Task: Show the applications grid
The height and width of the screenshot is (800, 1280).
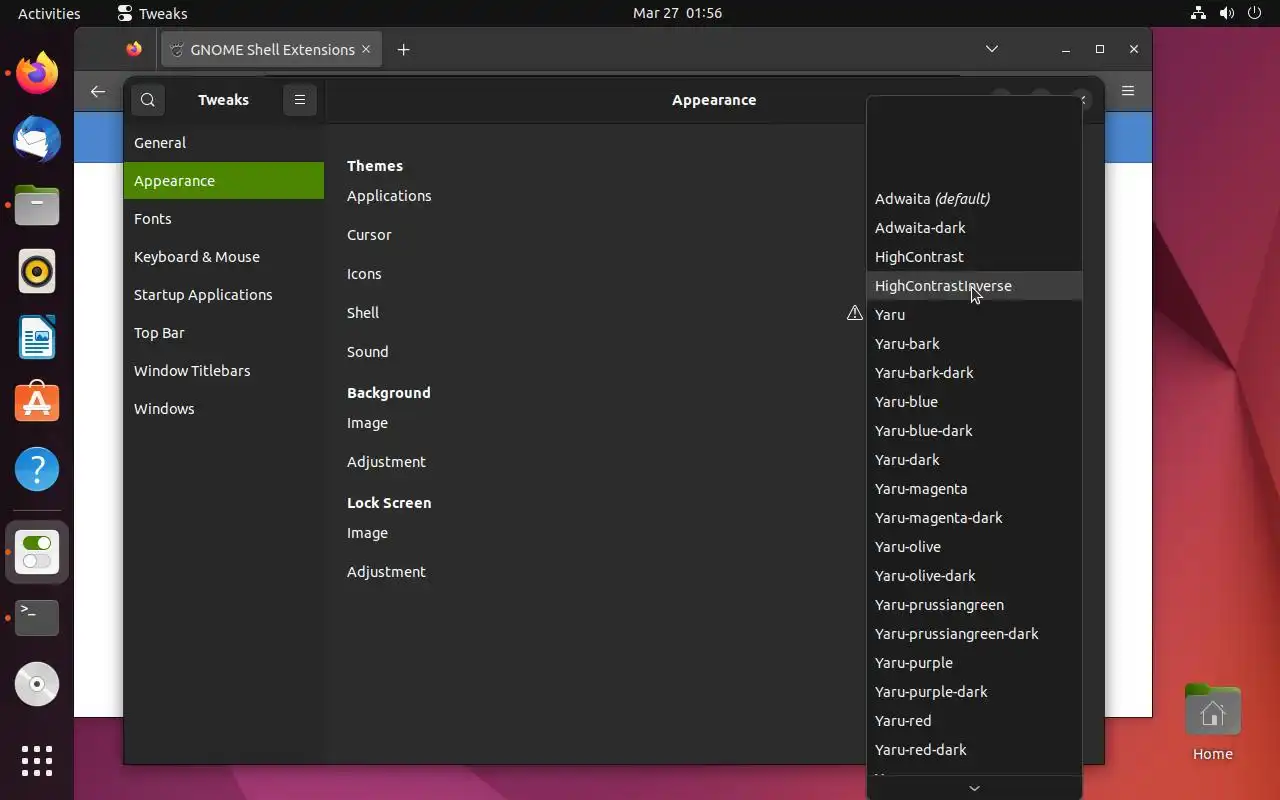Action: [x=37, y=761]
